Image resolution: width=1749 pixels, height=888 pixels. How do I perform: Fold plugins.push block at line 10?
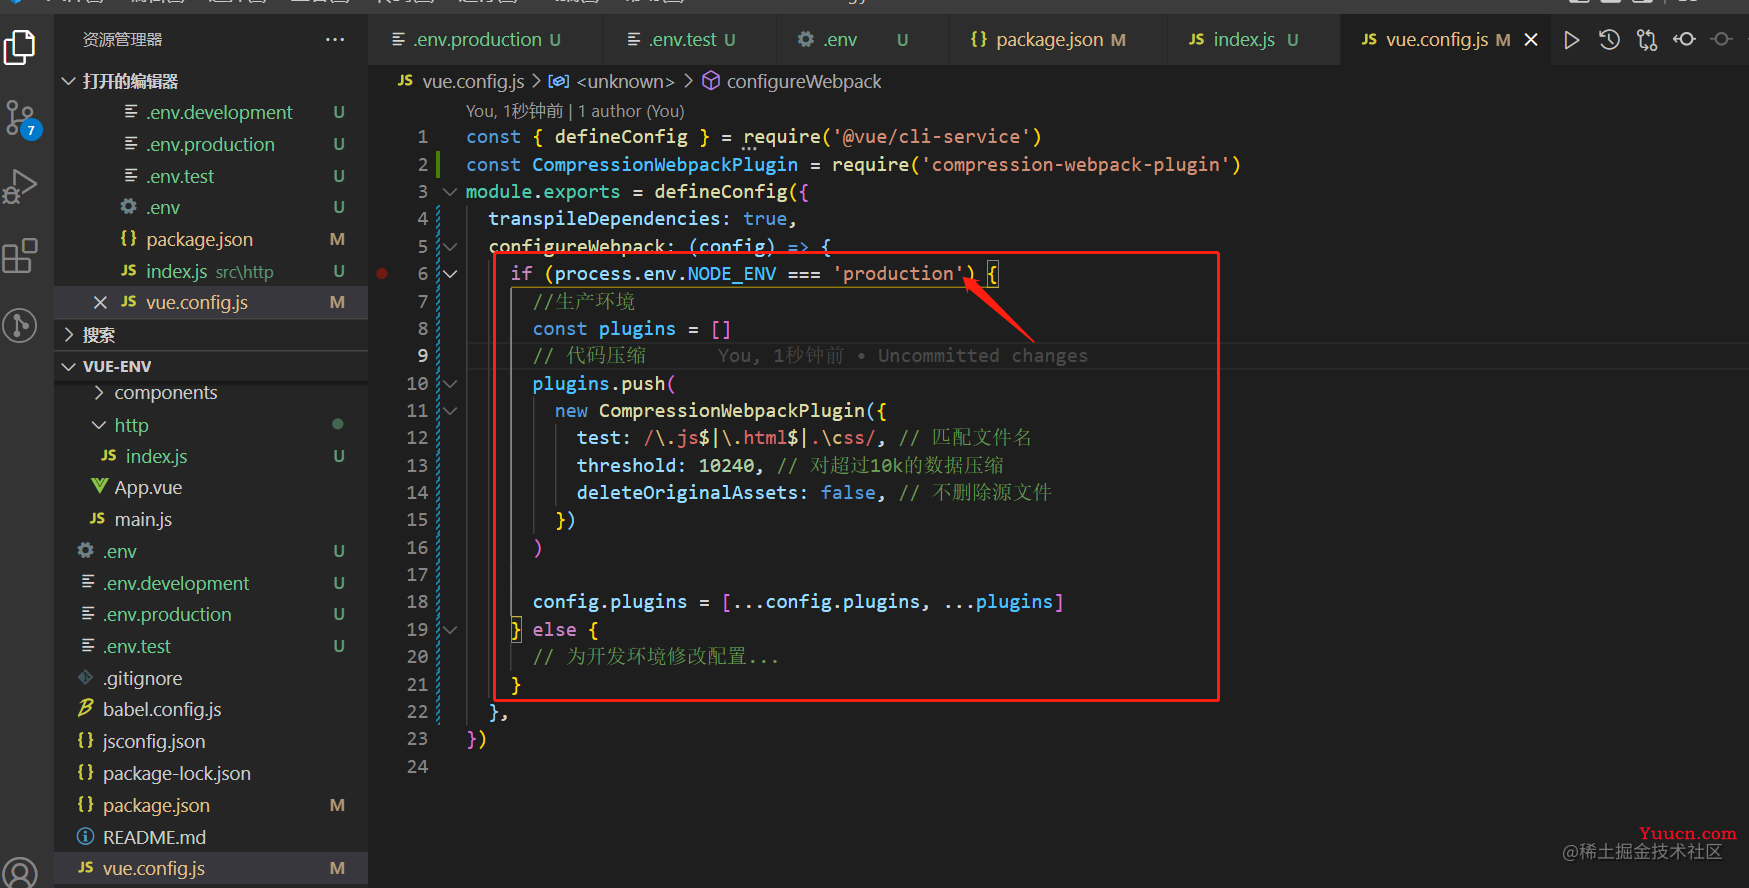click(450, 384)
